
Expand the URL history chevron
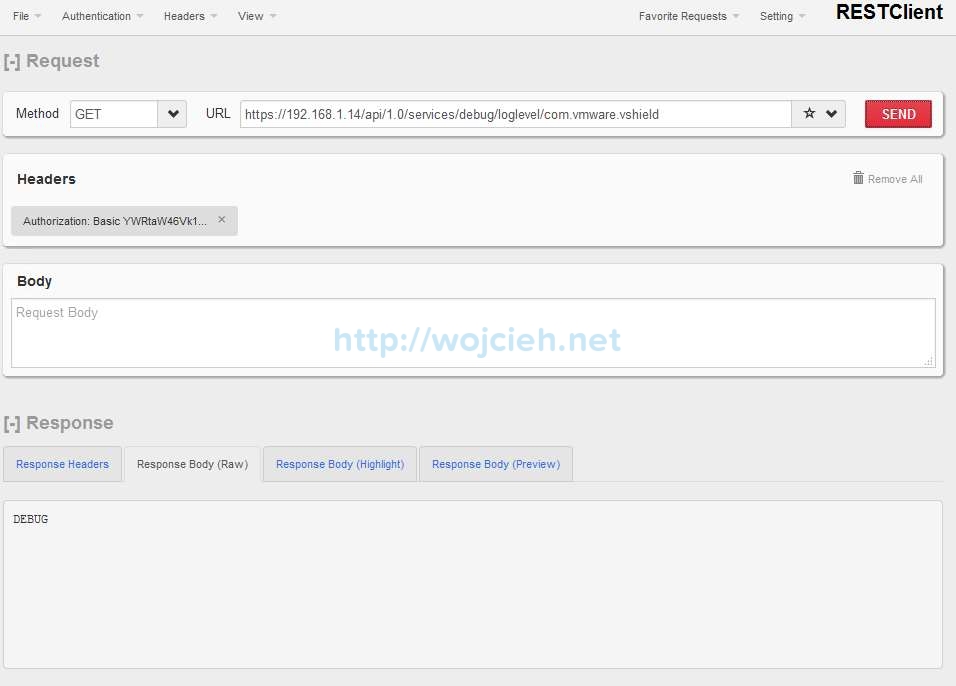[831, 113]
